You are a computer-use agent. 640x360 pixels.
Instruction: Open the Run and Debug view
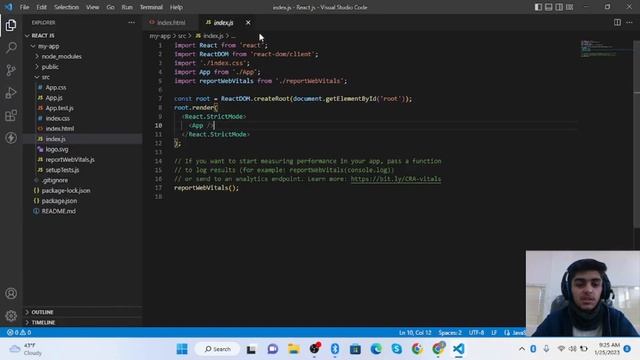tap(11, 93)
